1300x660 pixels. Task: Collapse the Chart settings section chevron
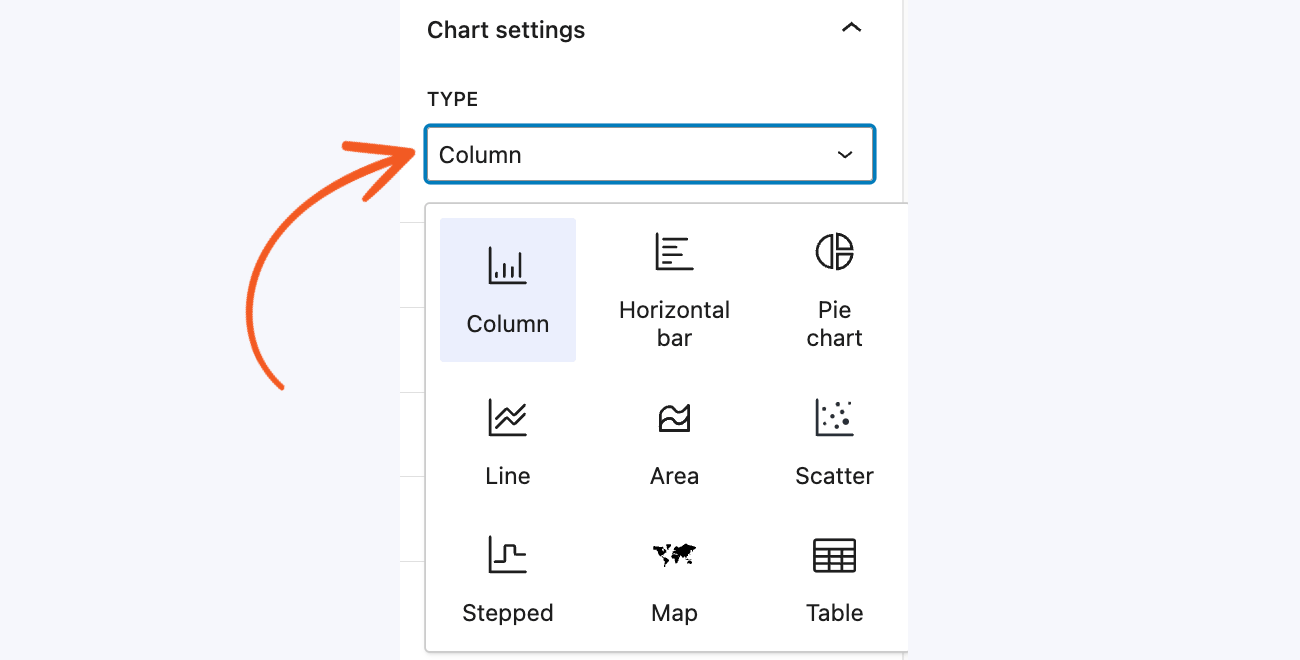[851, 29]
